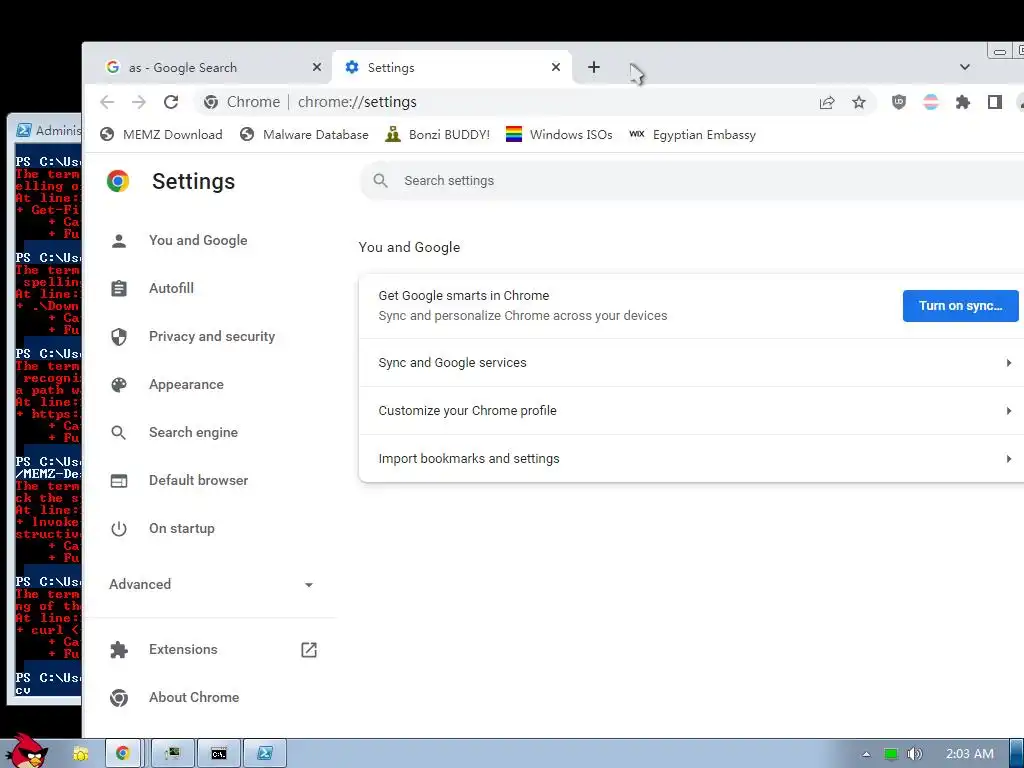Open the Autofill settings section

point(171,288)
